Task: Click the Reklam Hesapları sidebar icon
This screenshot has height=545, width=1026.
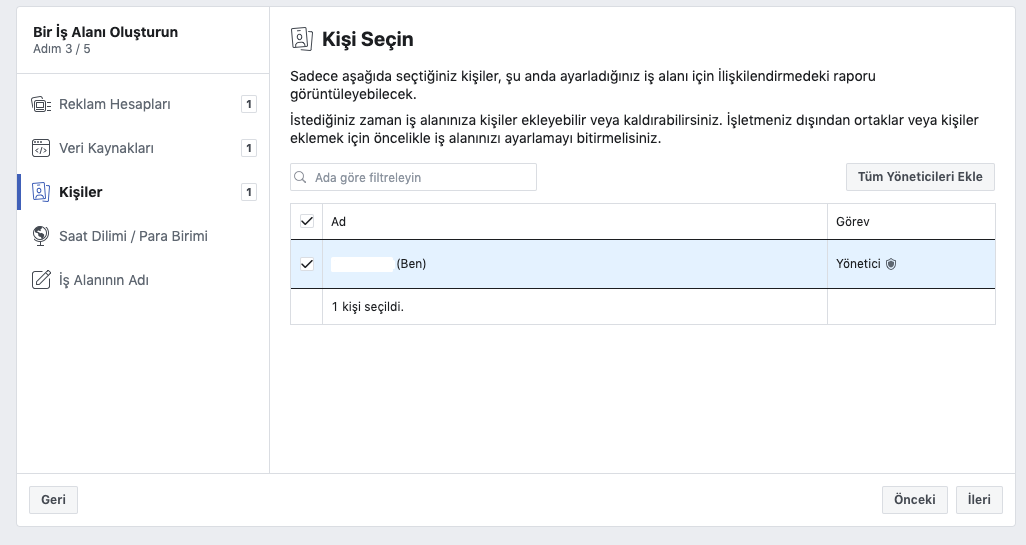Action: (x=41, y=104)
